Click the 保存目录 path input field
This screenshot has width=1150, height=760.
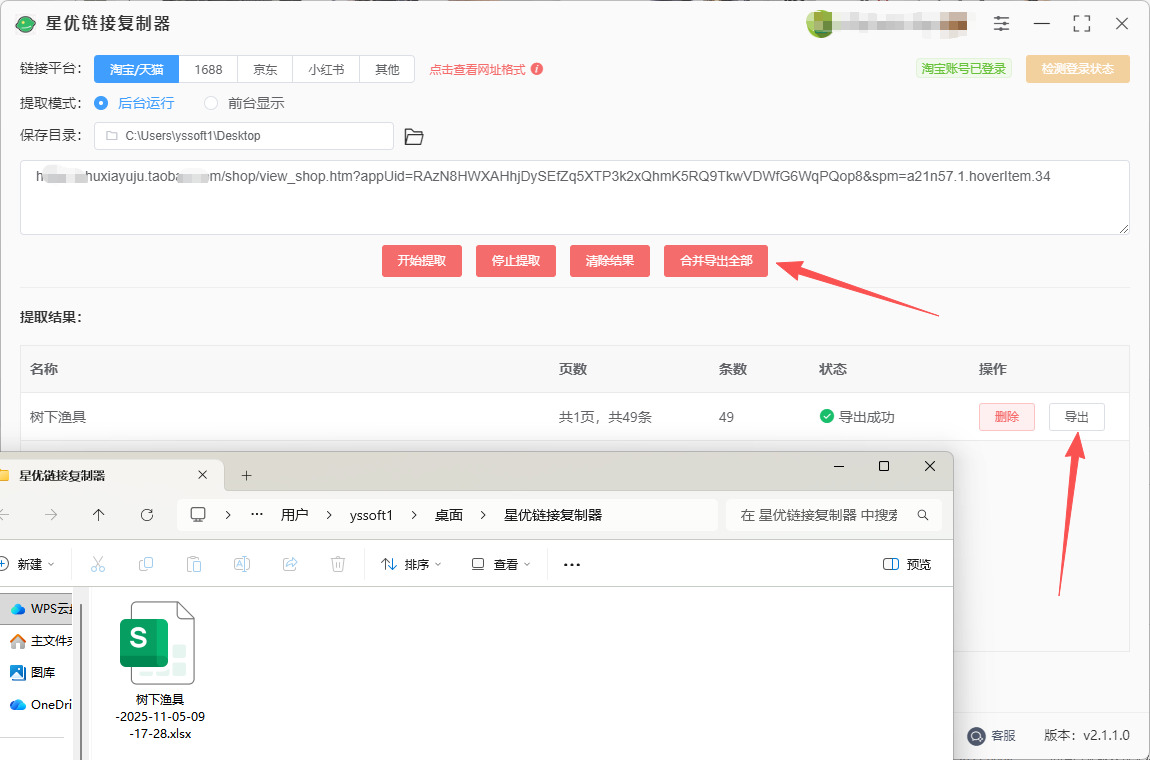pyautogui.click(x=244, y=136)
